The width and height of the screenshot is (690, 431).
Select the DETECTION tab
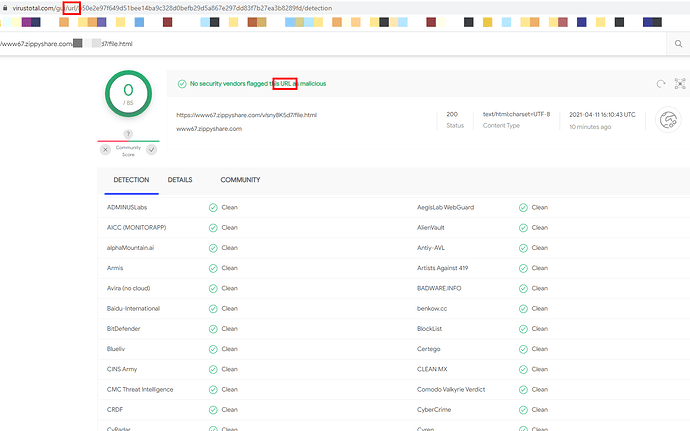131,180
